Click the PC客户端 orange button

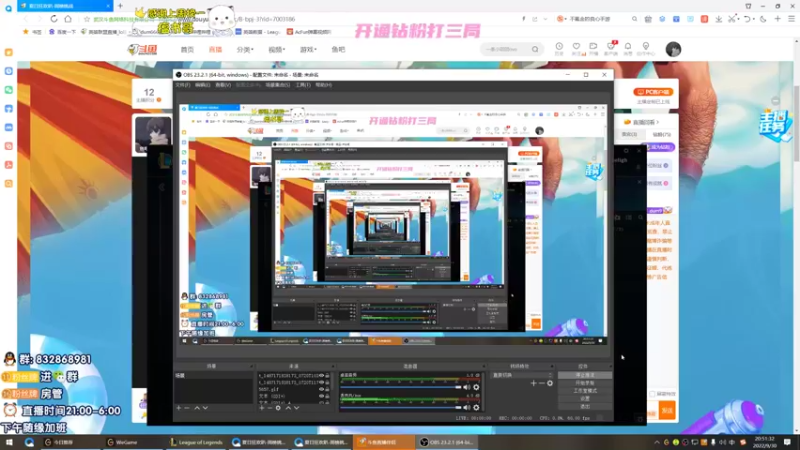pyautogui.click(x=653, y=92)
